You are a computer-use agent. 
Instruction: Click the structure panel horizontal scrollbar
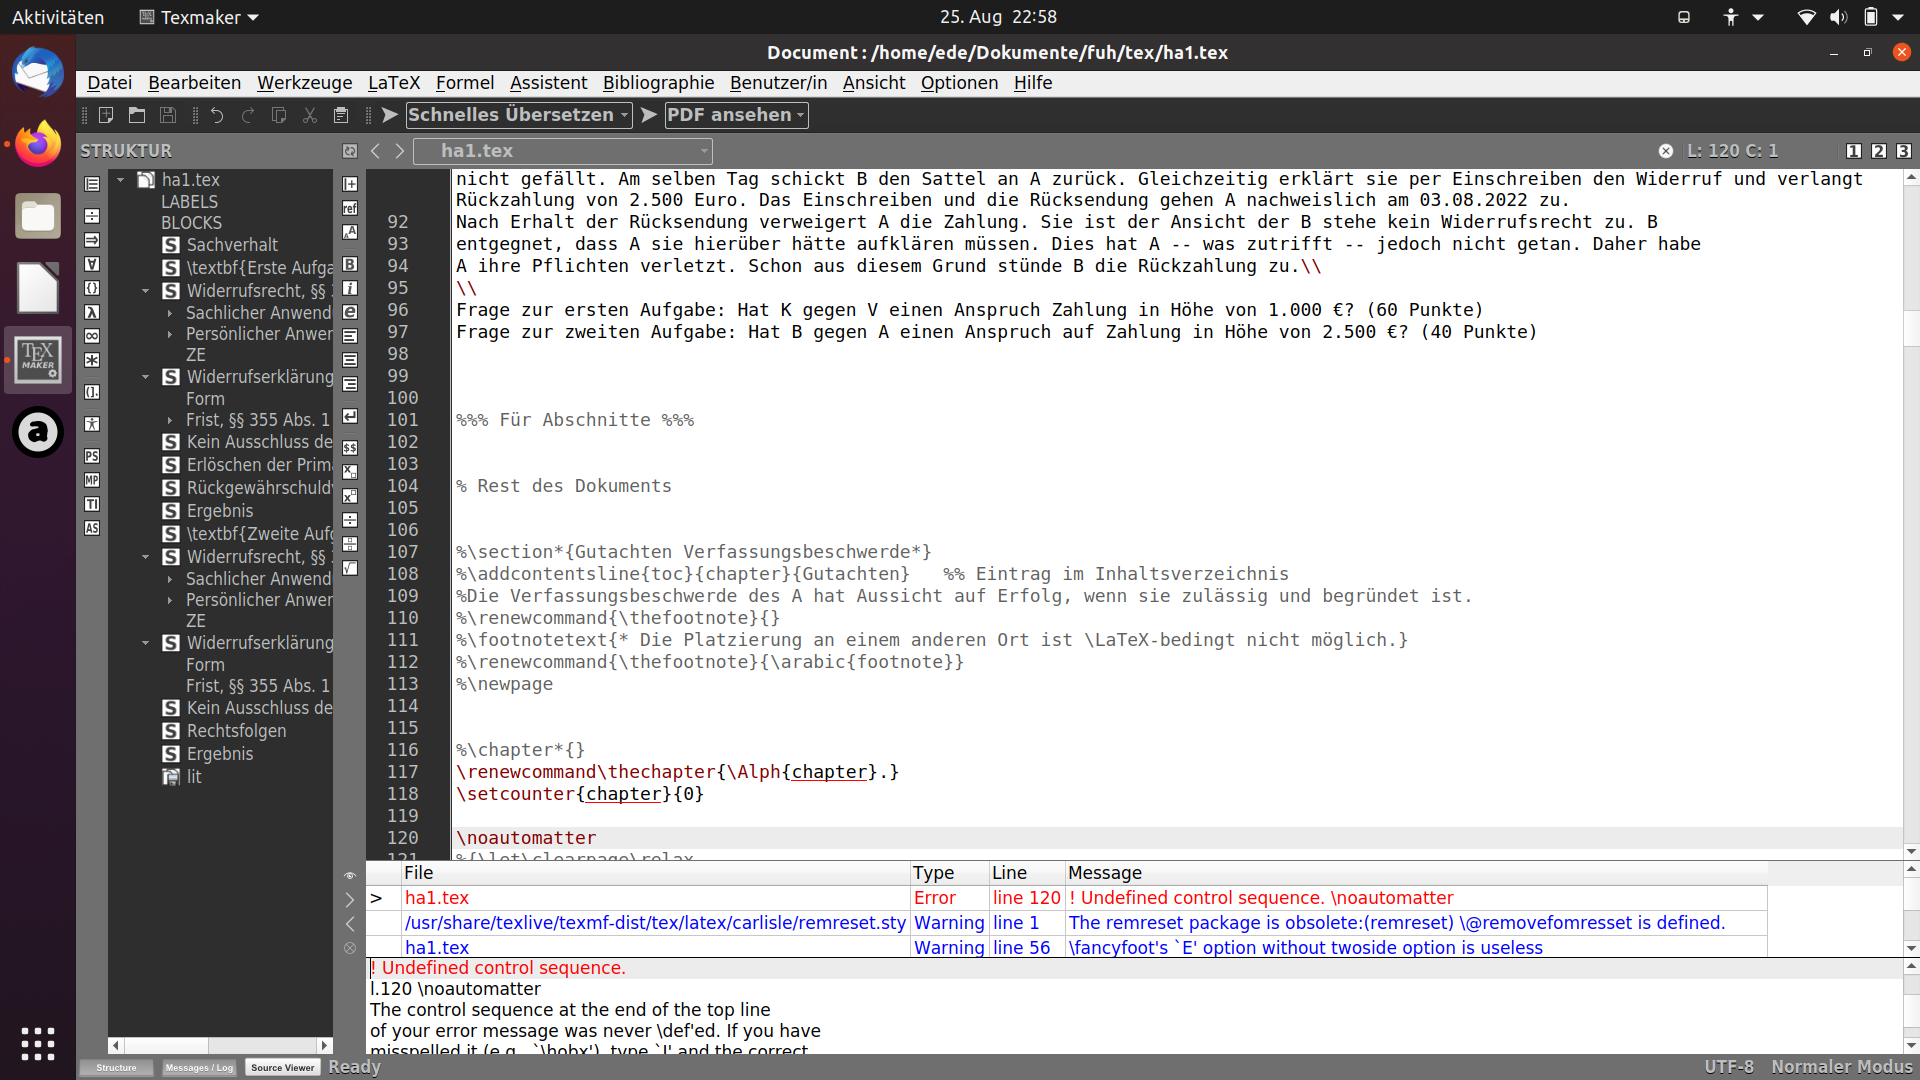point(220,1045)
